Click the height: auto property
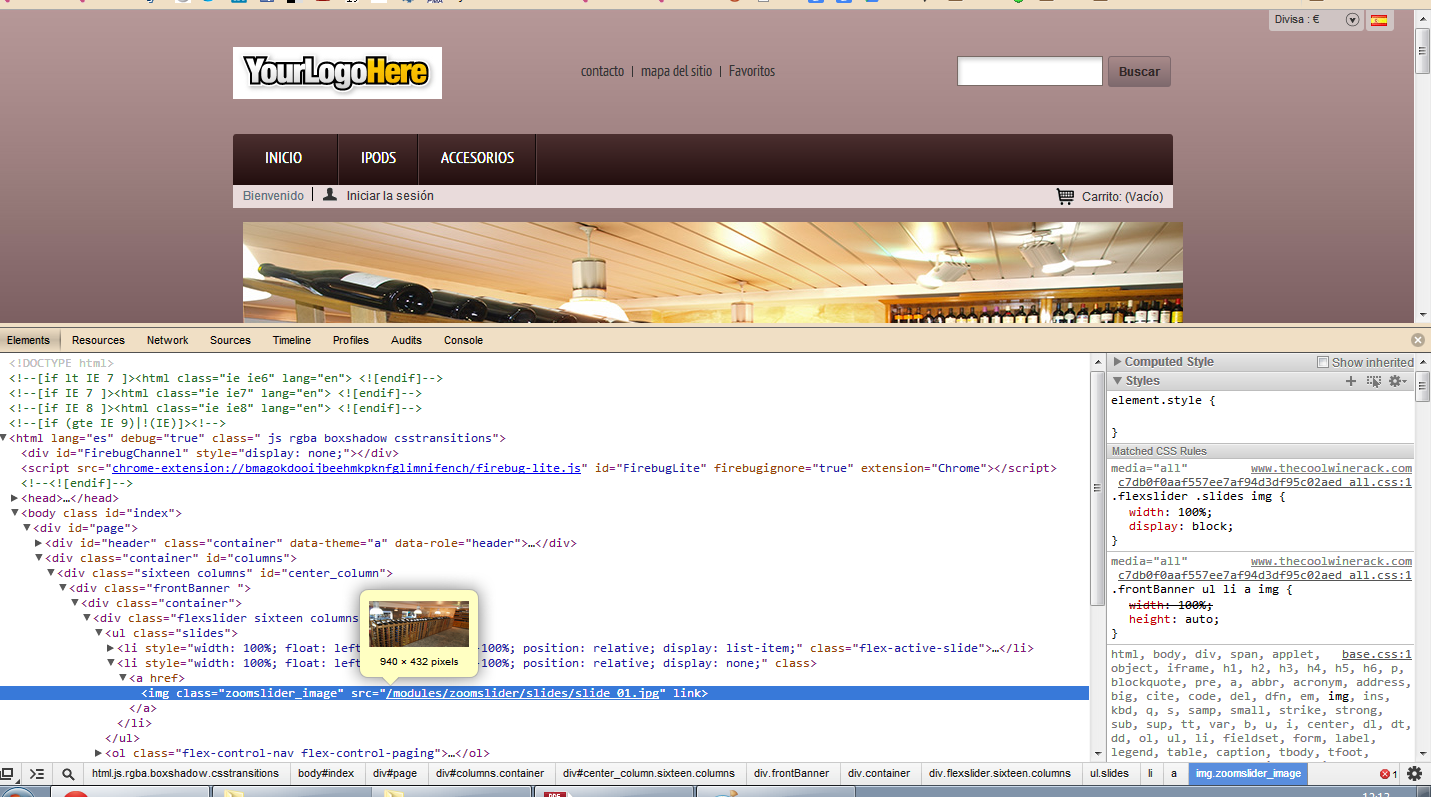The image size is (1431, 797). tap(1174, 619)
